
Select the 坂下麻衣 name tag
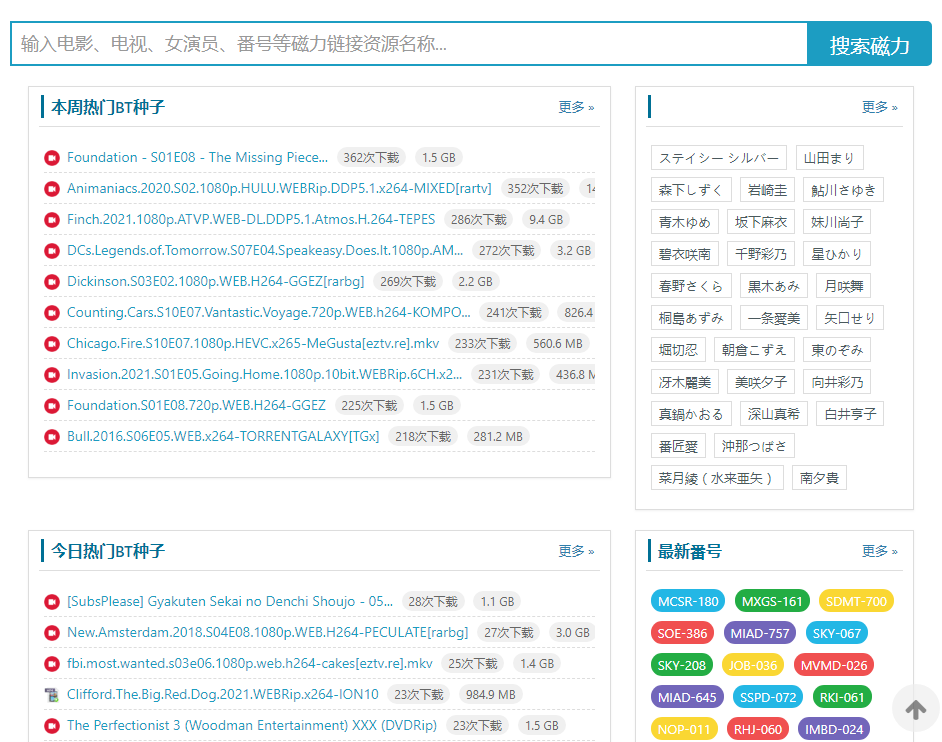[761, 222]
